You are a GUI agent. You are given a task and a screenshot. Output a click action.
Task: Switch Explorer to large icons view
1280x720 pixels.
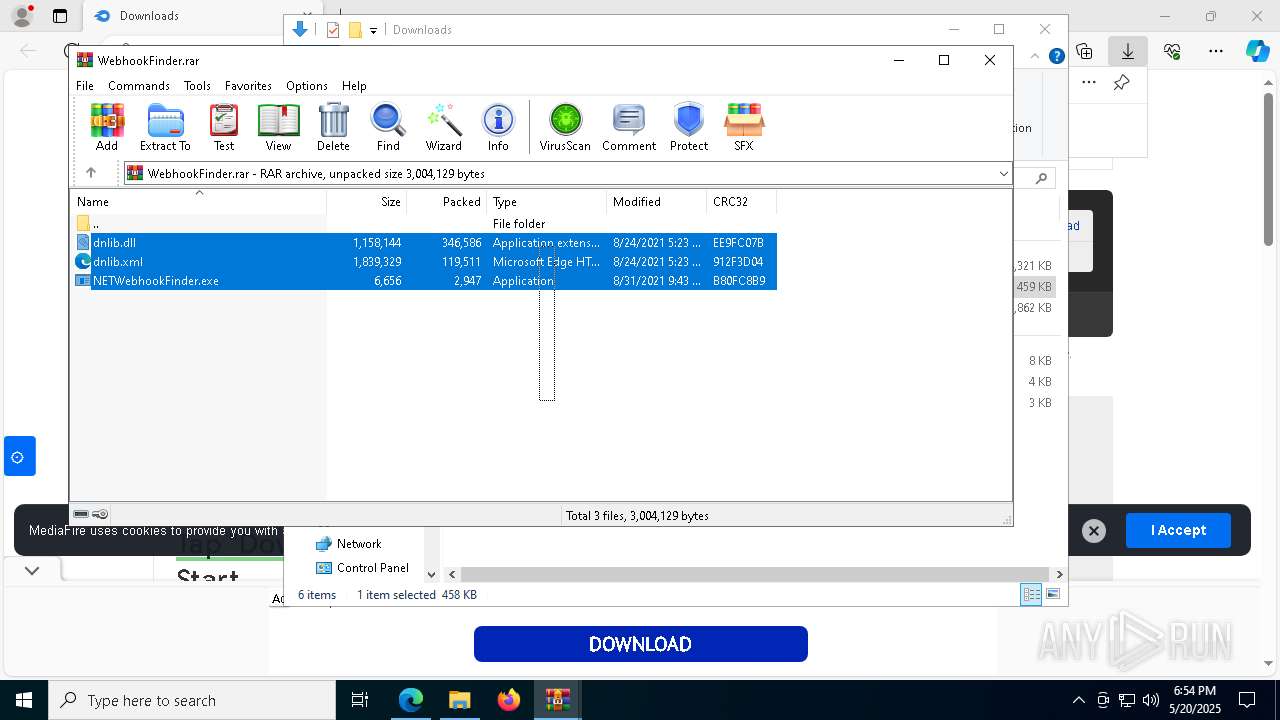pos(1053,595)
